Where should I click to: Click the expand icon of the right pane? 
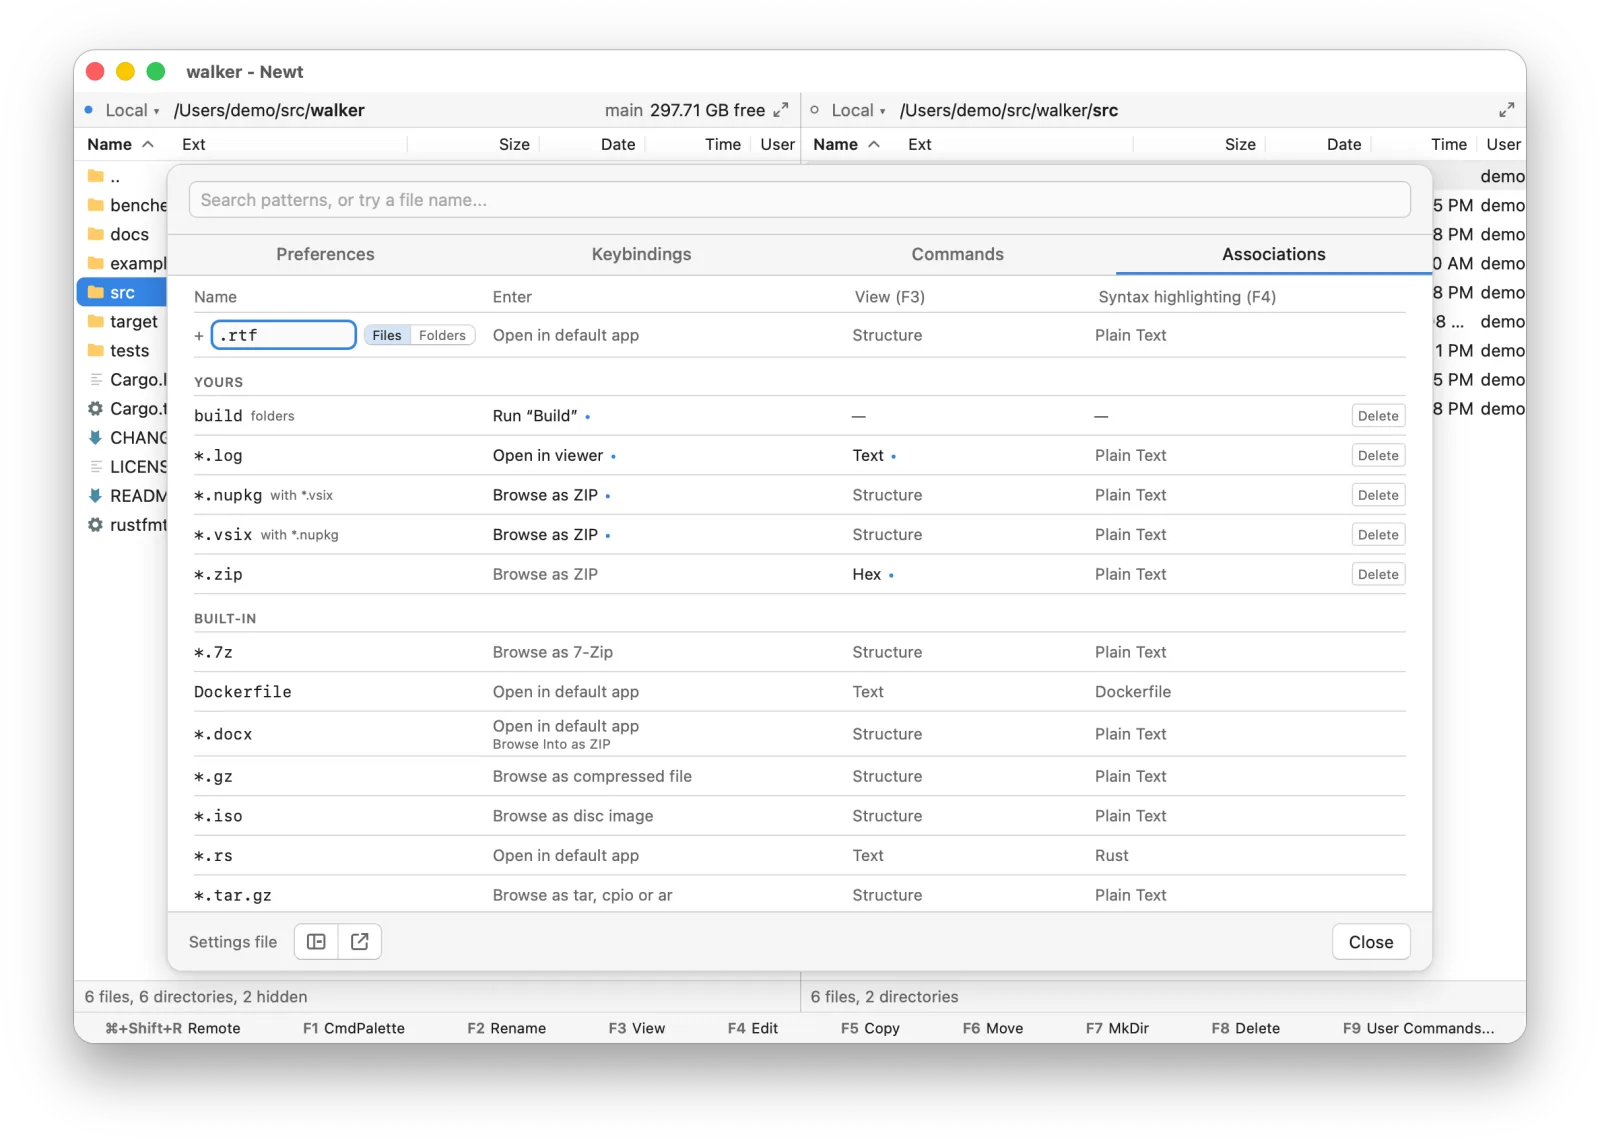1506,110
